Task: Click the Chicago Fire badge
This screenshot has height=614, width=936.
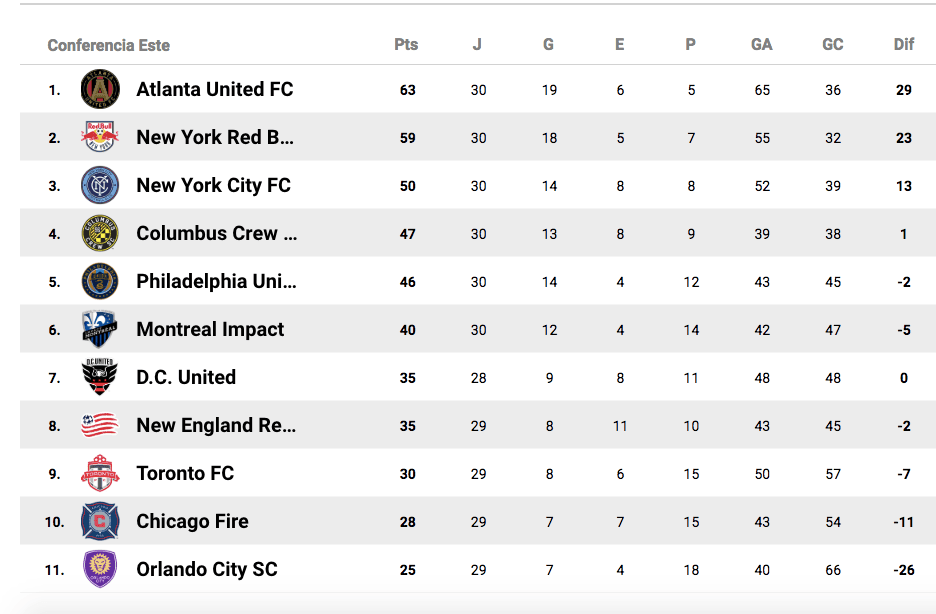Action: 99,522
